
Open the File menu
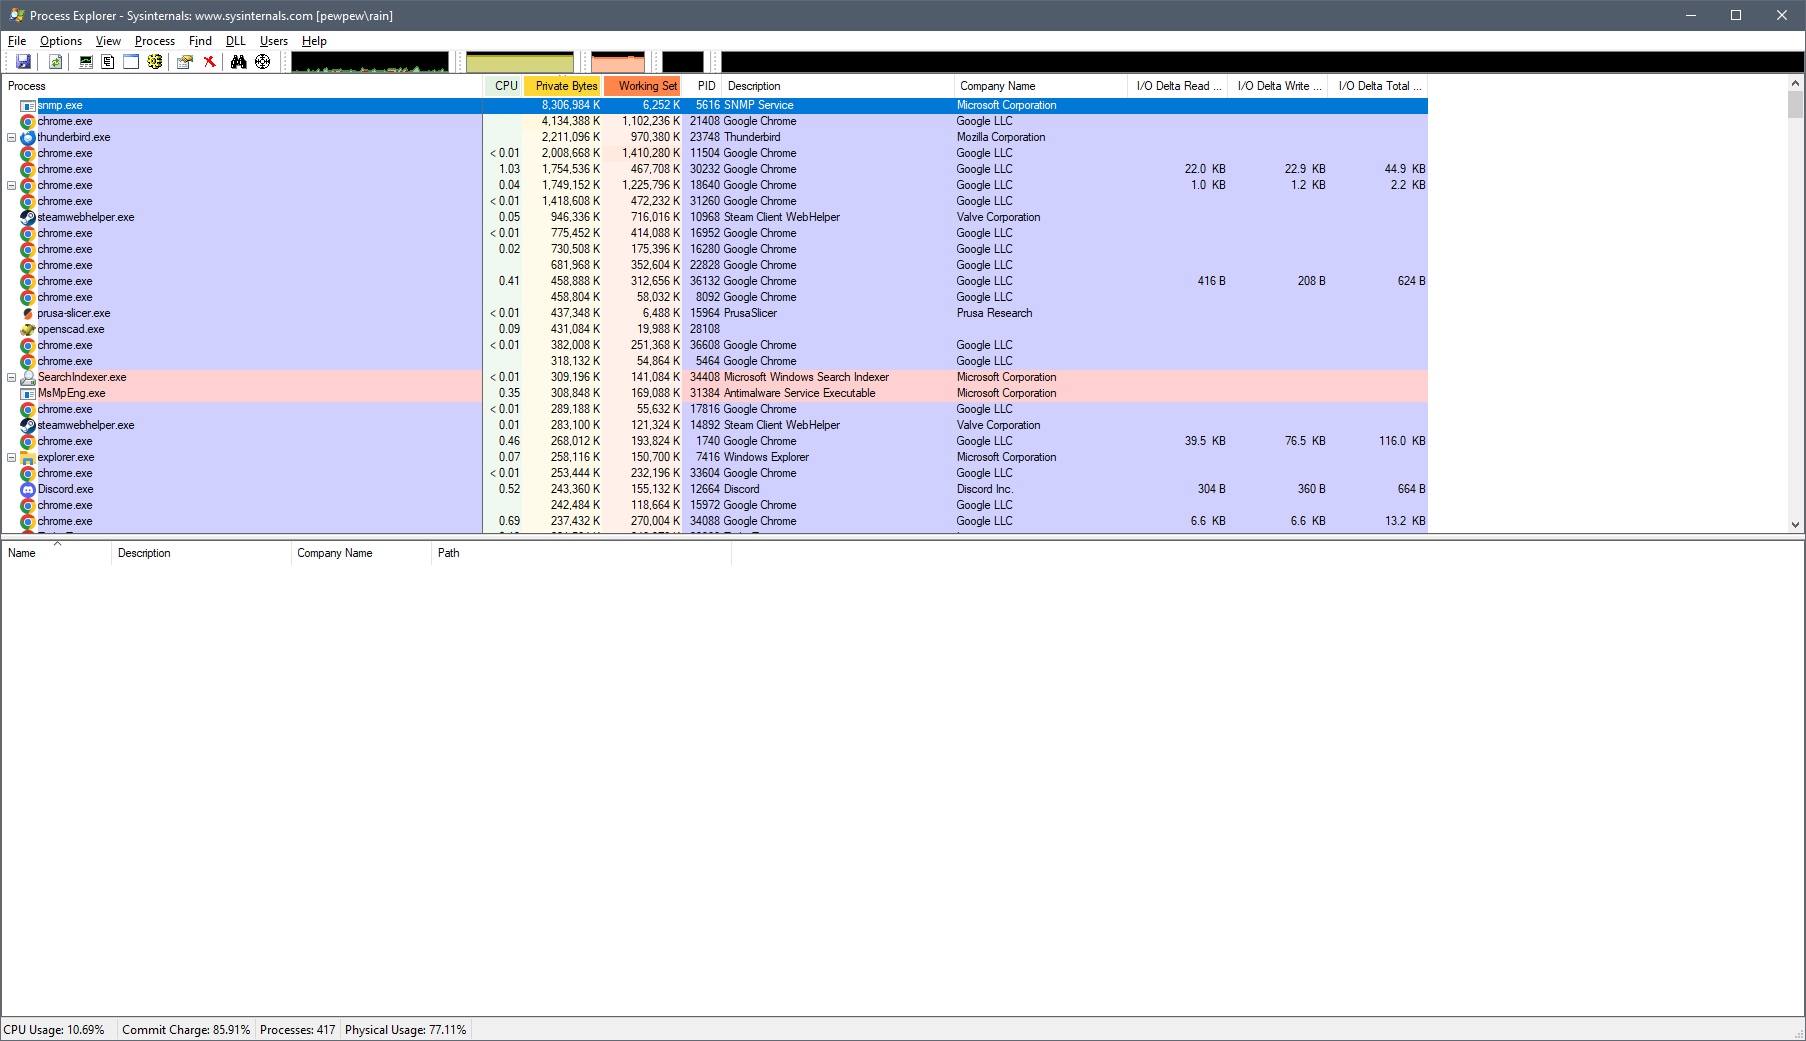tap(17, 41)
